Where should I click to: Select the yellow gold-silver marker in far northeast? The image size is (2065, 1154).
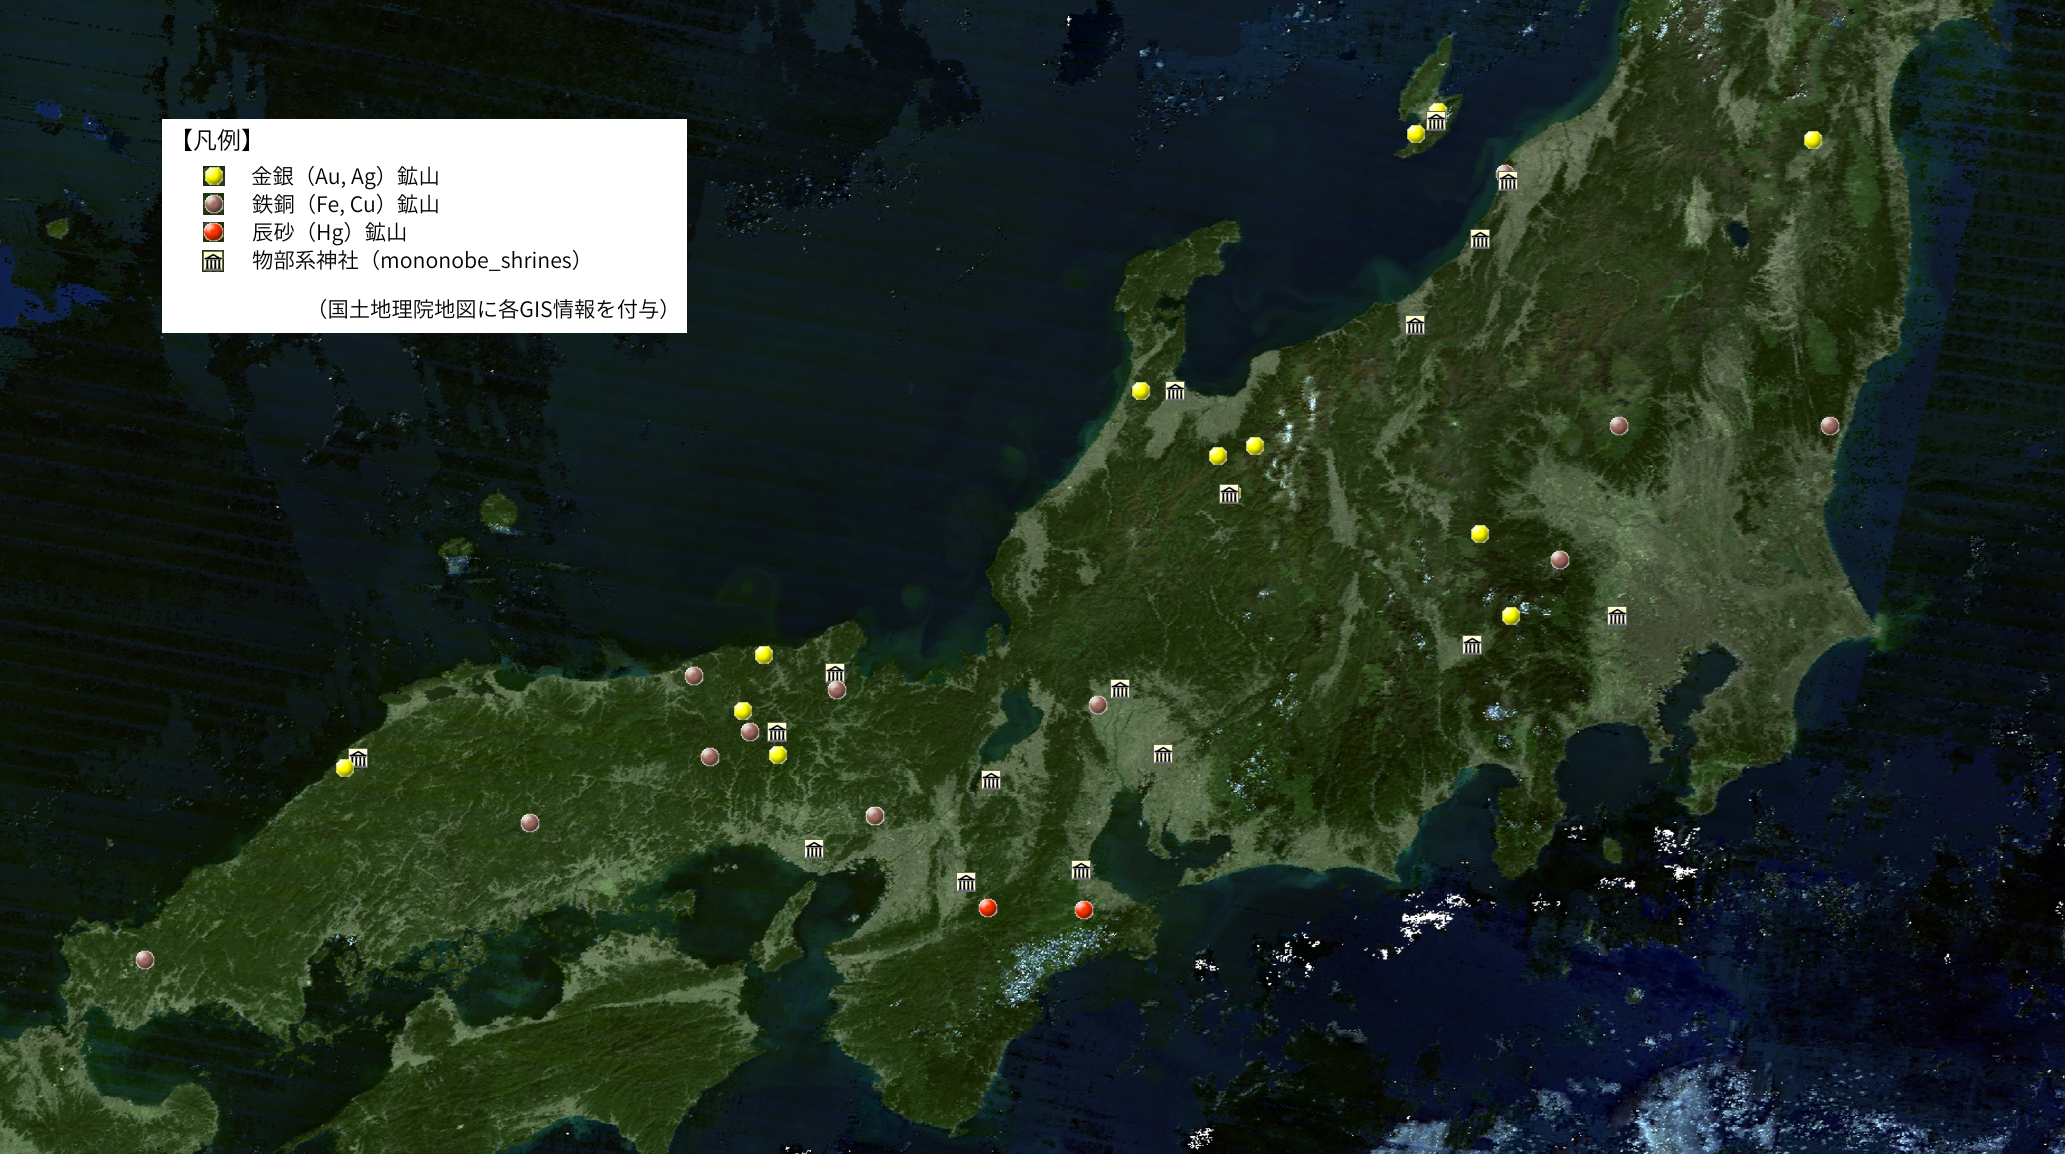pyautogui.click(x=1812, y=140)
